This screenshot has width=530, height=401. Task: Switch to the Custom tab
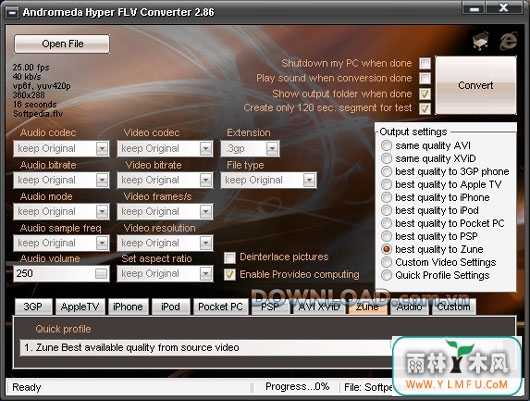pos(454,307)
